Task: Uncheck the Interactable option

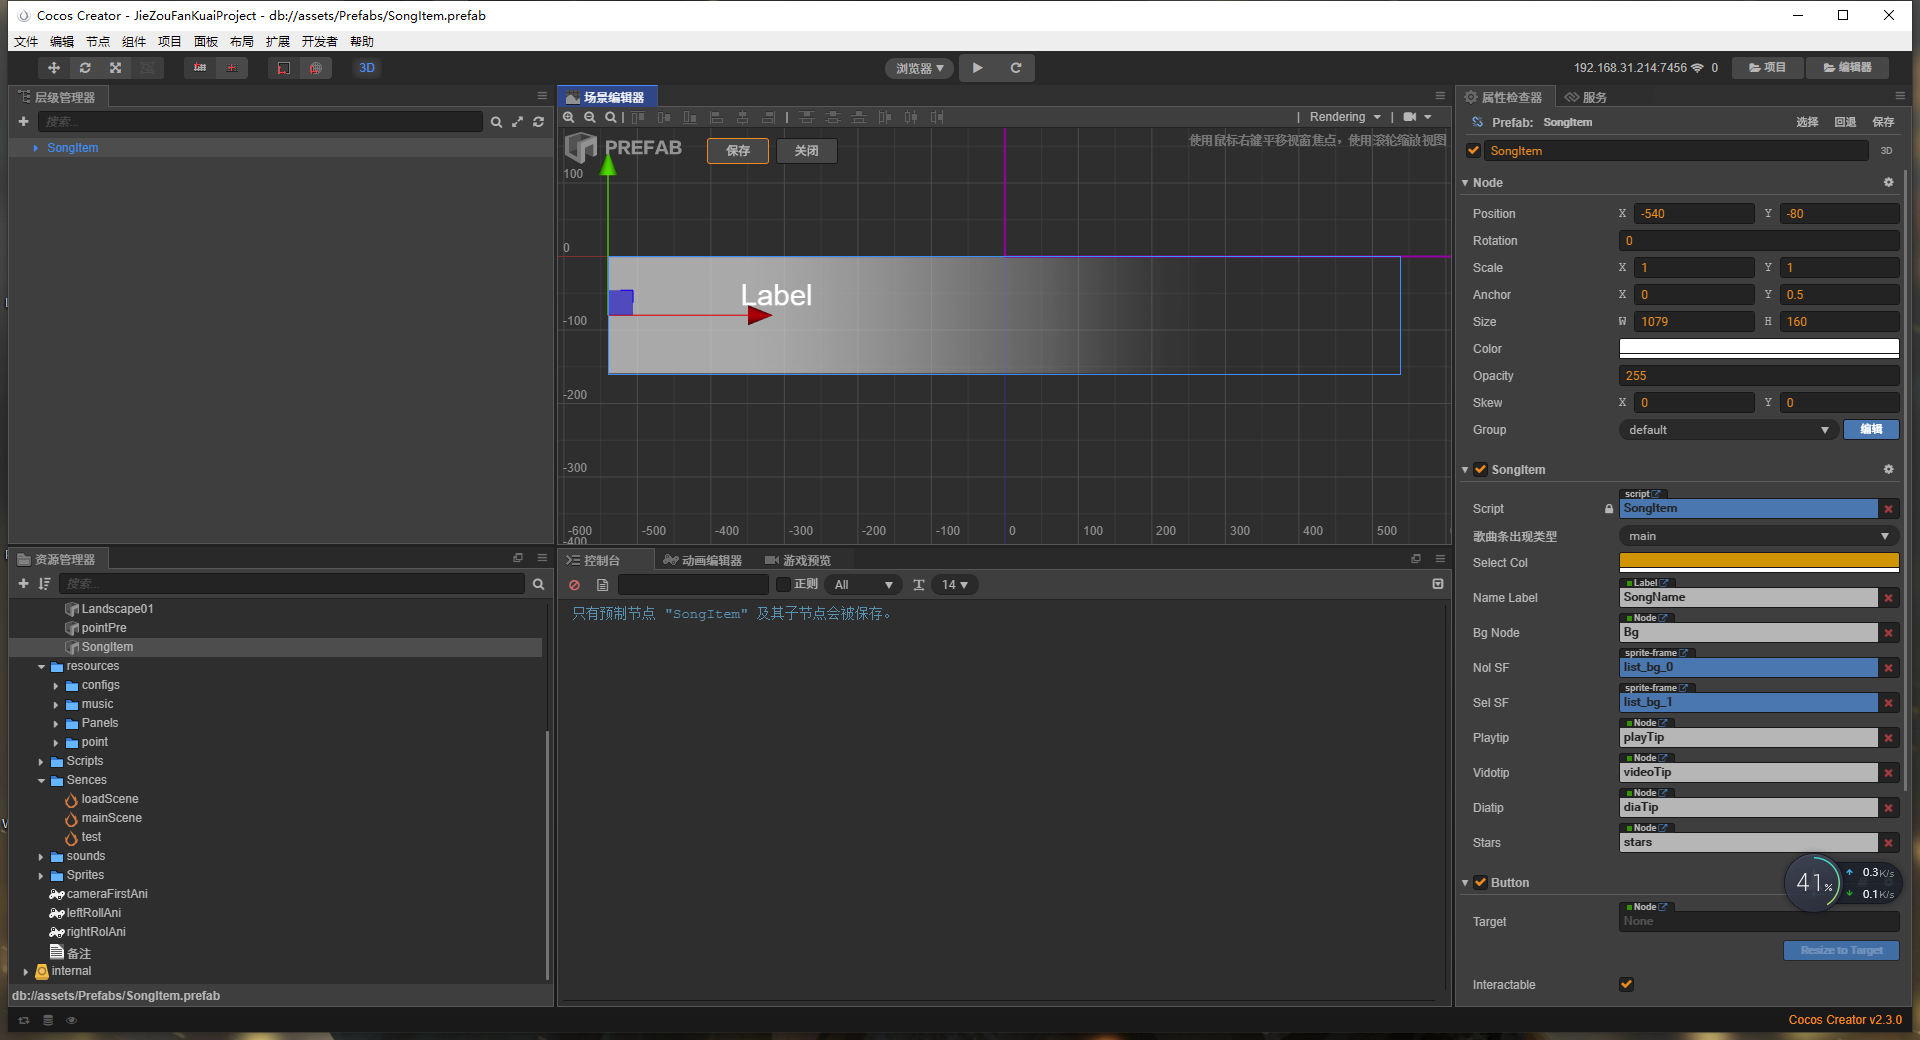Action: pyautogui.click(x=1626, y=984)
